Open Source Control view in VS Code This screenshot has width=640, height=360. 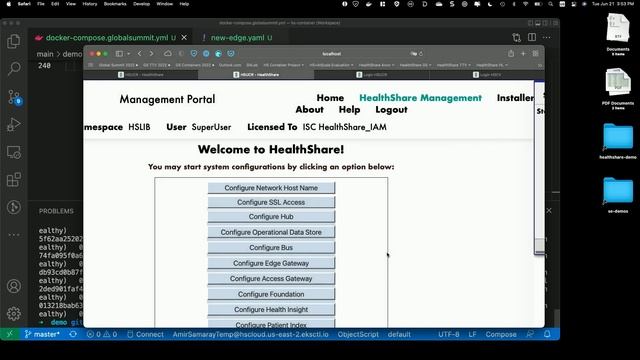[14, 97]
